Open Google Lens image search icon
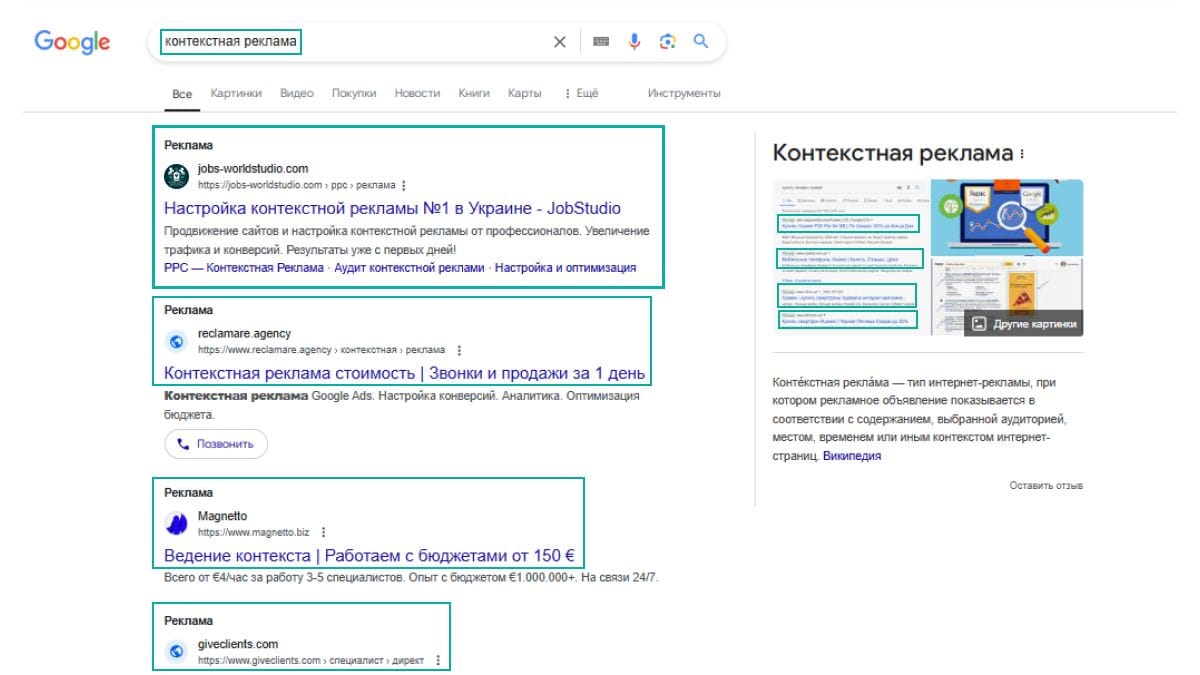This screenshot has width=1200, height=675. pos(668,41)
